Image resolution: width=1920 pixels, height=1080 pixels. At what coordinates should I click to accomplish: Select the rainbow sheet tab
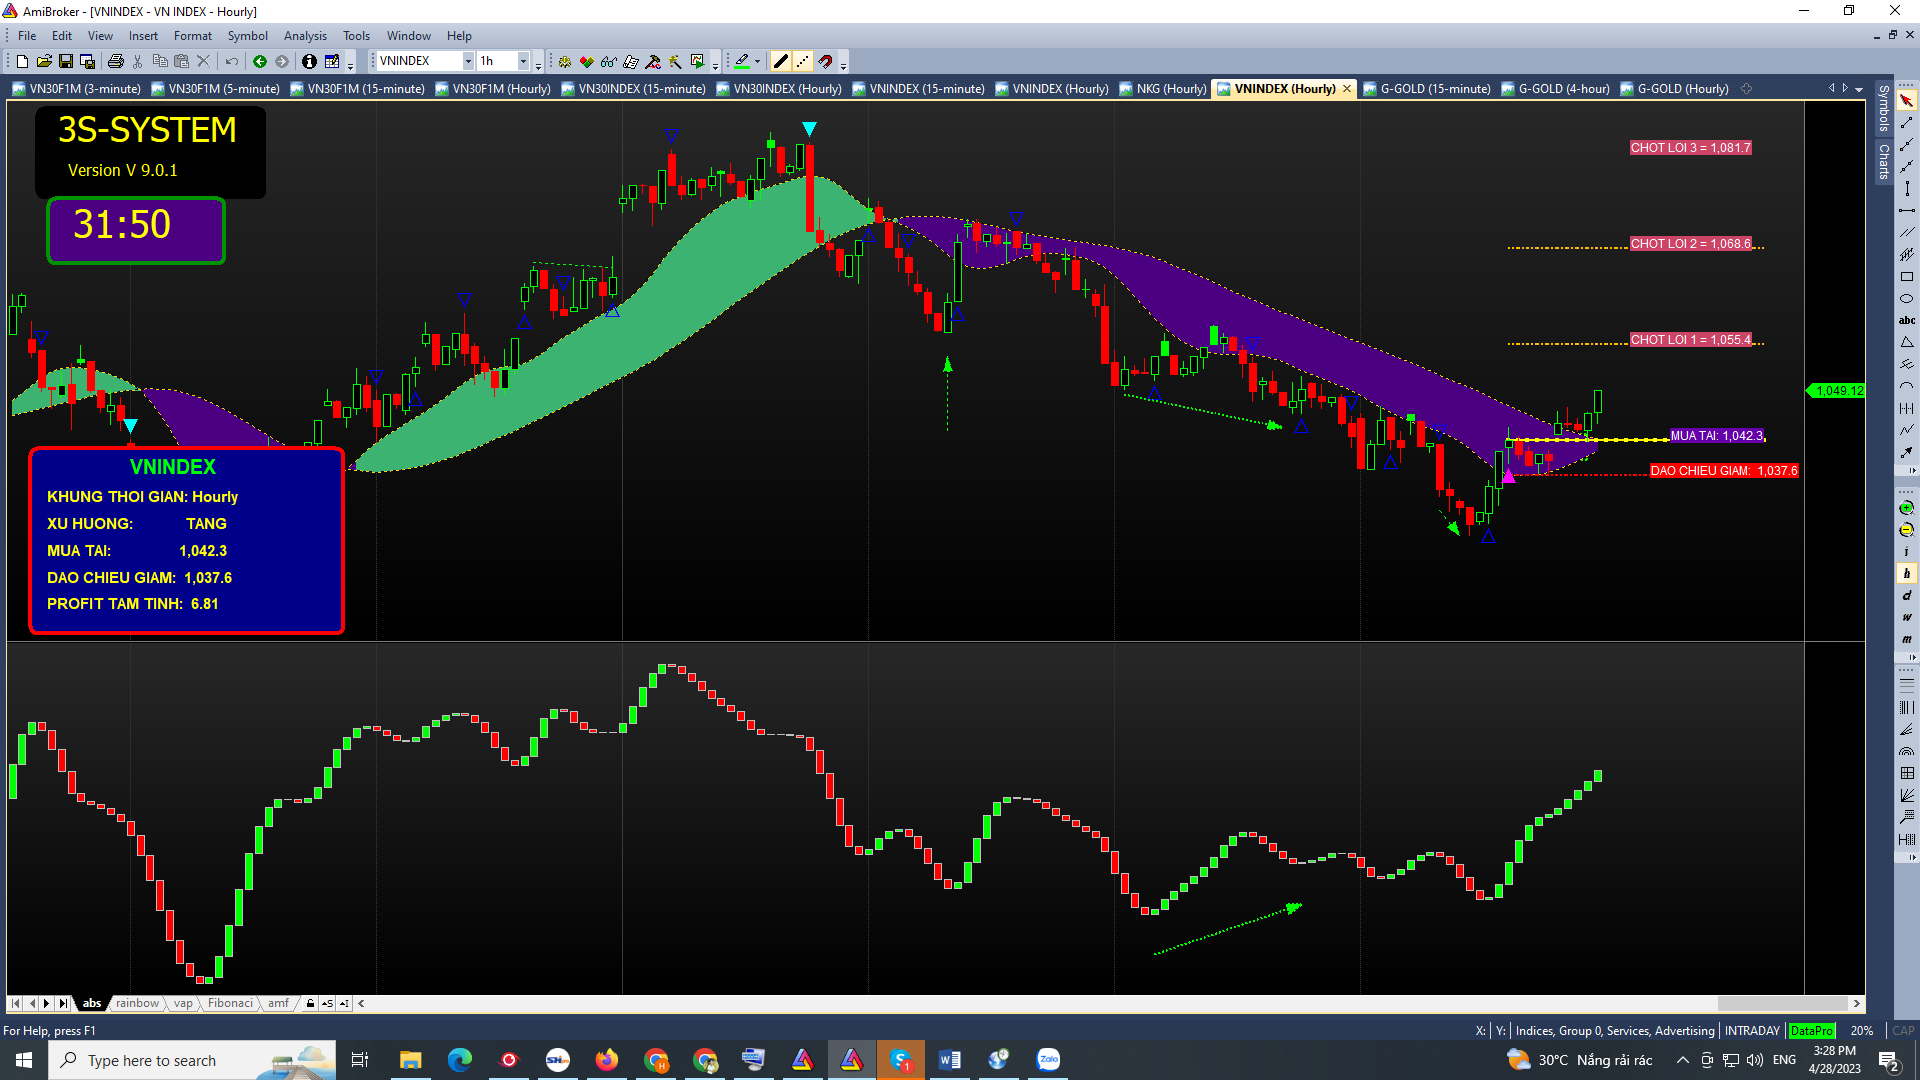tap(137, 1003)
